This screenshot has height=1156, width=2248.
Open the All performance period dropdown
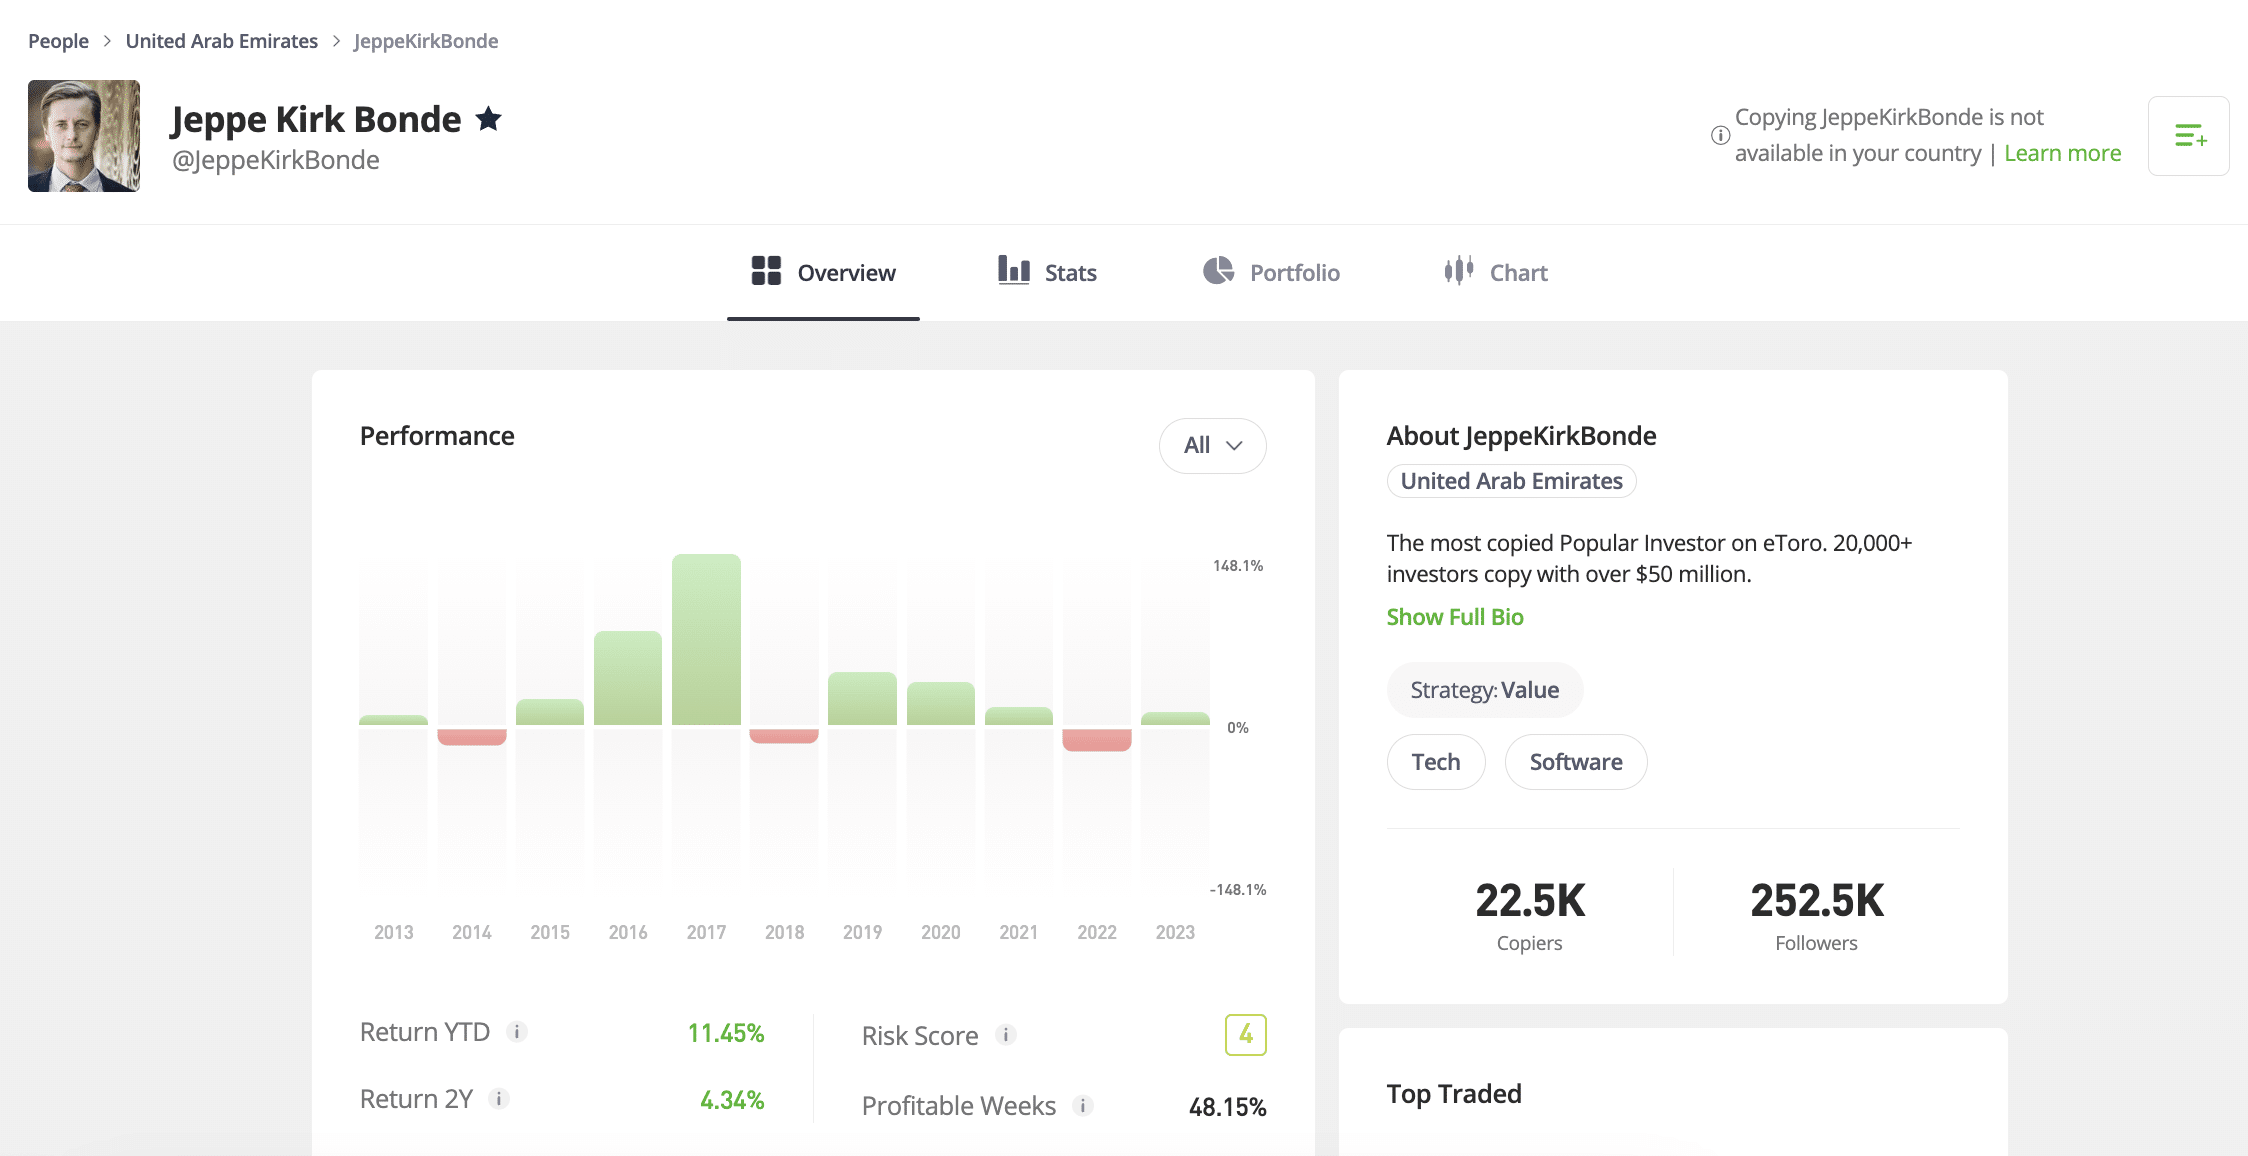(1212, 446)
